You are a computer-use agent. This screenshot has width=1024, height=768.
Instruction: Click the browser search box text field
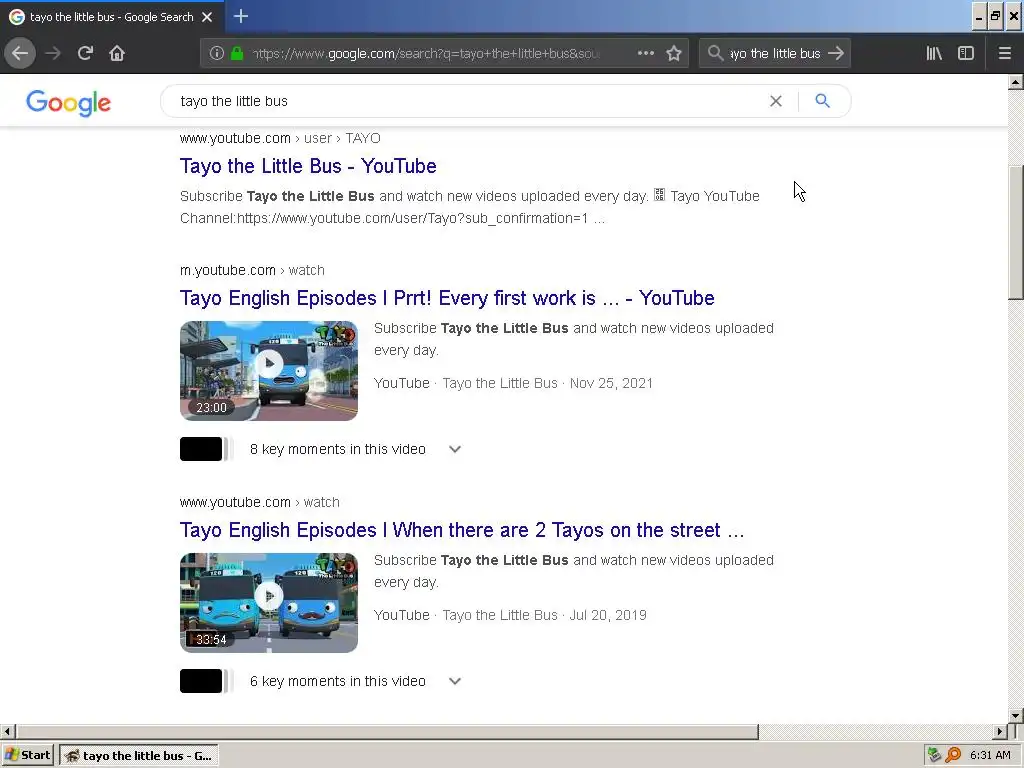tap(775, 53)
